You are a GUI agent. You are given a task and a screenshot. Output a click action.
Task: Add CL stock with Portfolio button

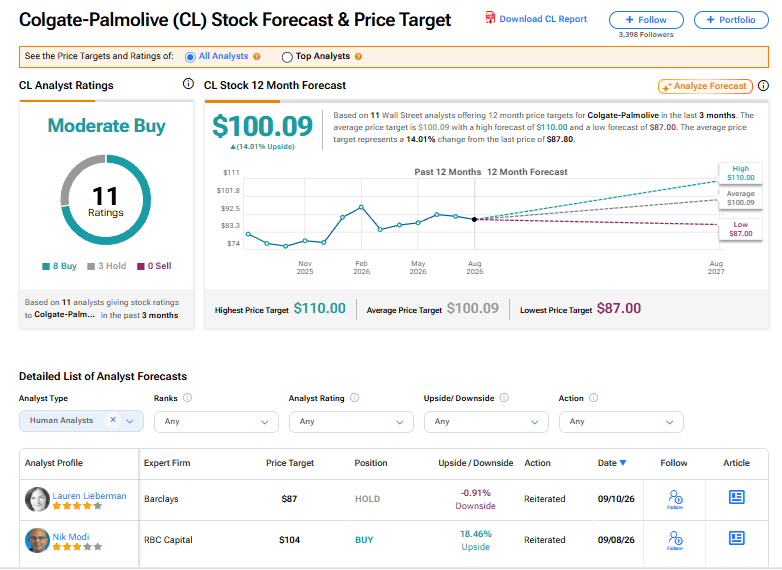731,20
